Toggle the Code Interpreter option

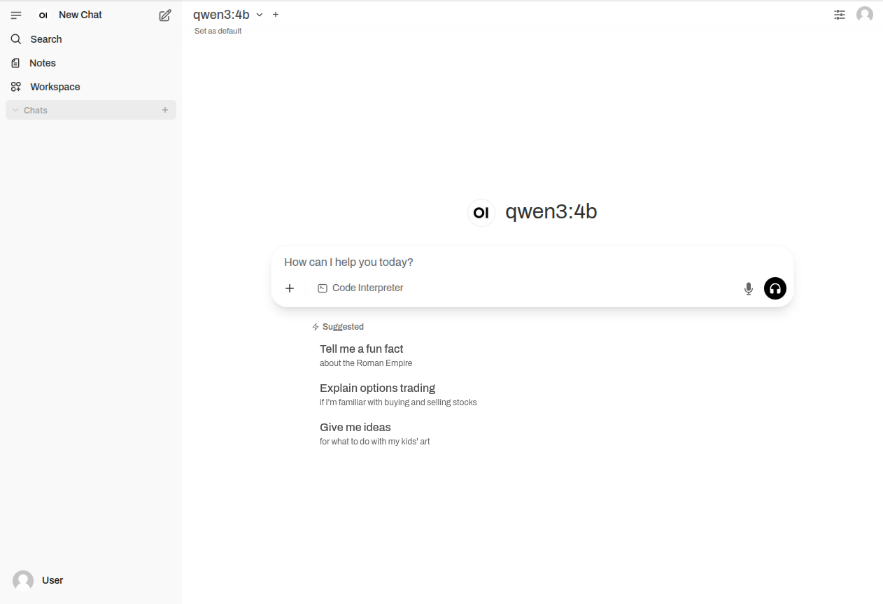pyautogui.click(x=360, y=288)
